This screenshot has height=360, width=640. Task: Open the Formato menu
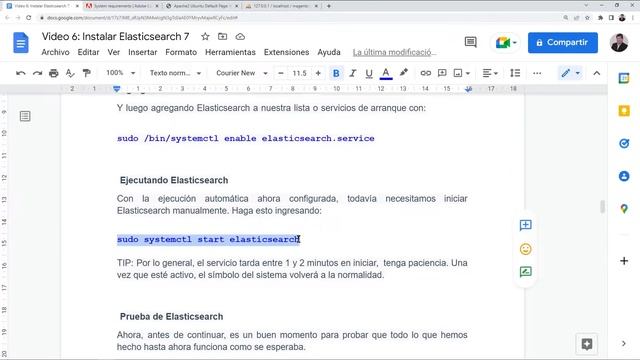181,52
